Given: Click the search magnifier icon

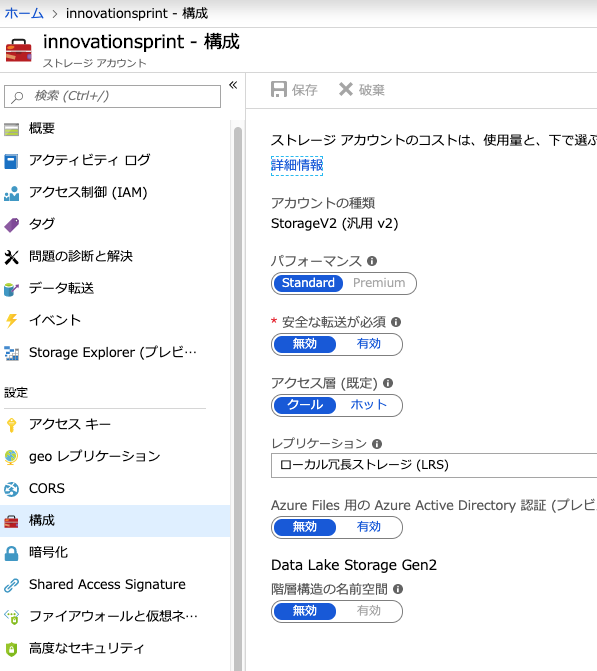Looking at the screenshot, I should [x=17, y=97].
